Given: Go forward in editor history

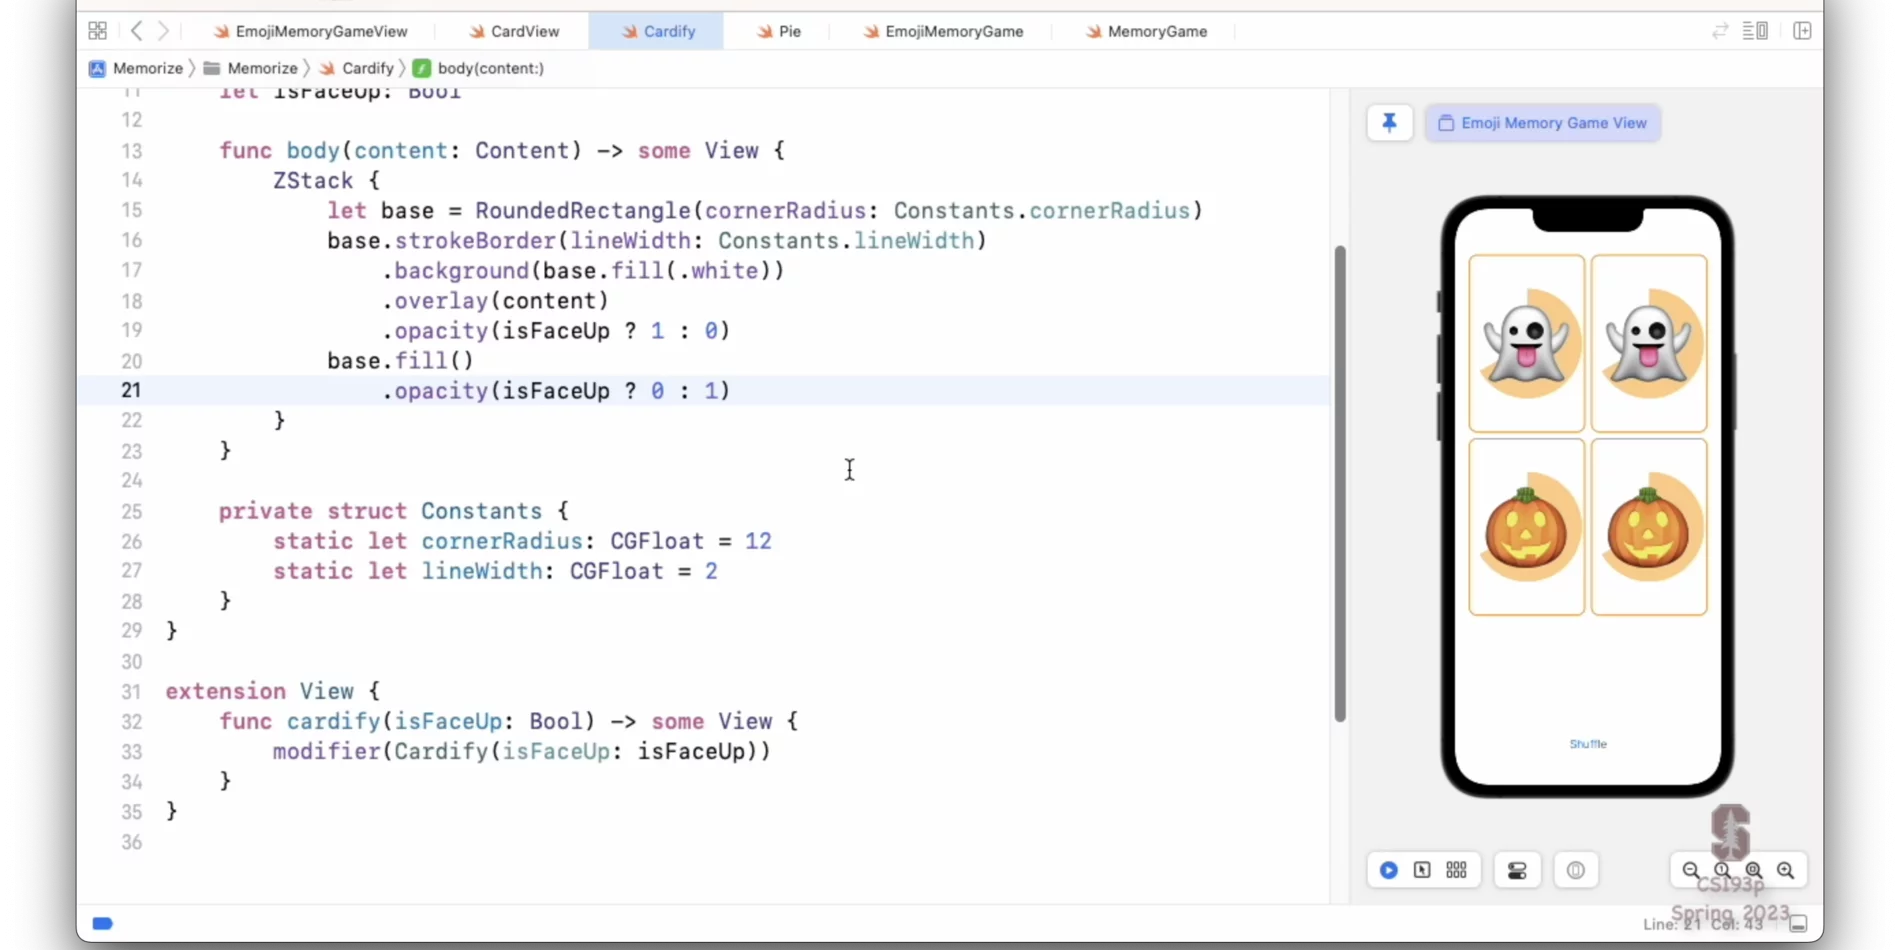Looking at the screenshot, I should [x=163, y=31].
